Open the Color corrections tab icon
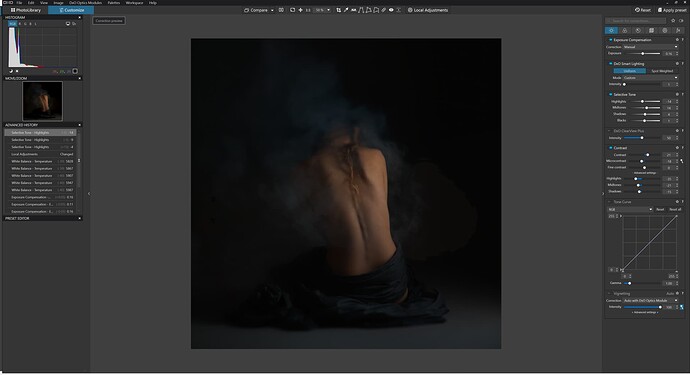The width and height of the screenshot is (690, 375). click(x=624, y=30)
